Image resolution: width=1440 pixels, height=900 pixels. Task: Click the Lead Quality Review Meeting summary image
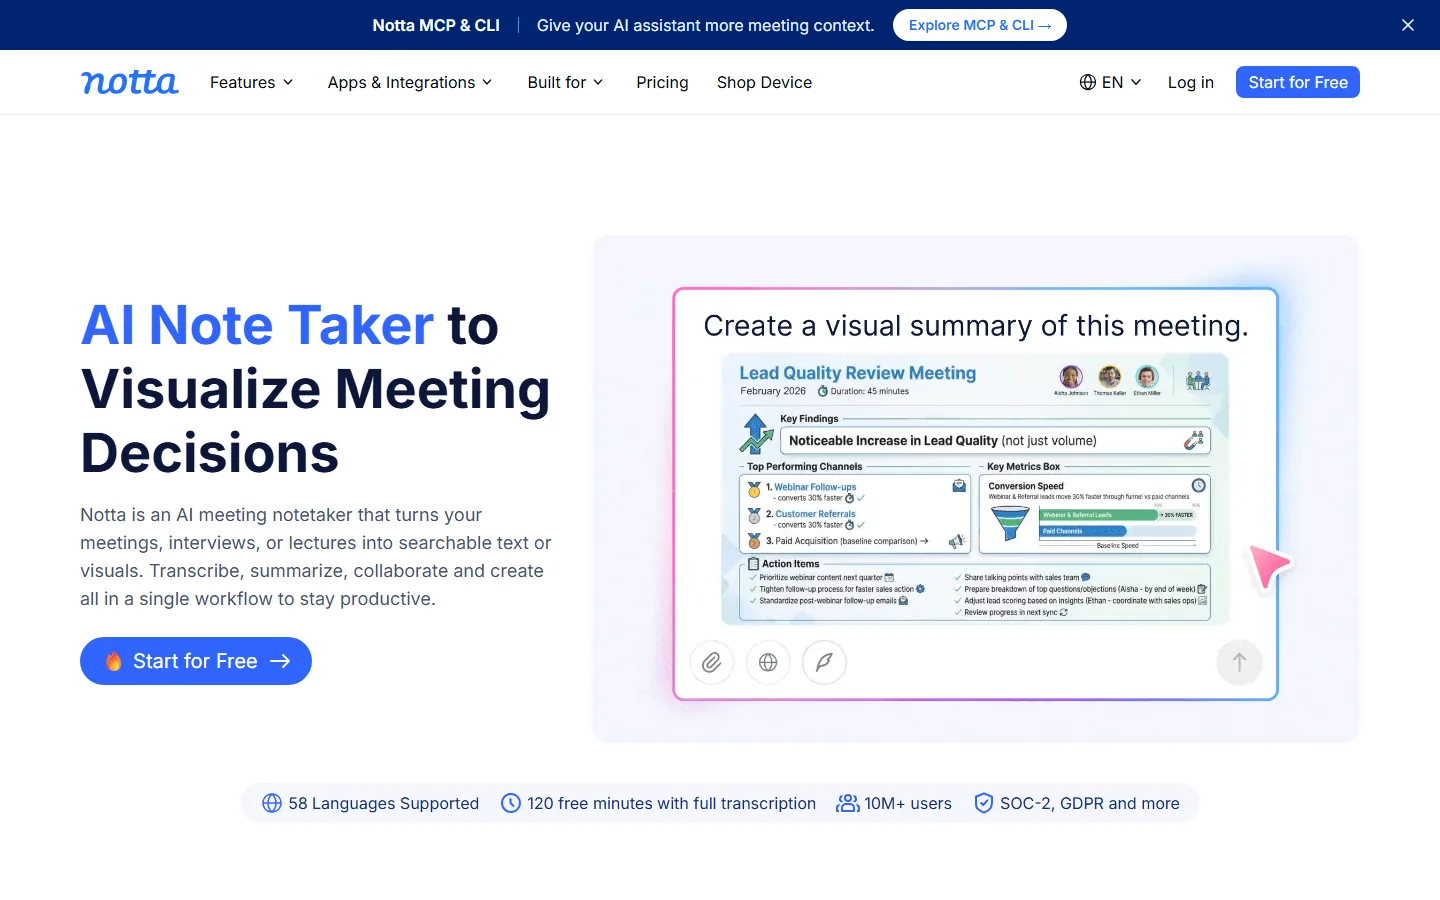point(975,489)
